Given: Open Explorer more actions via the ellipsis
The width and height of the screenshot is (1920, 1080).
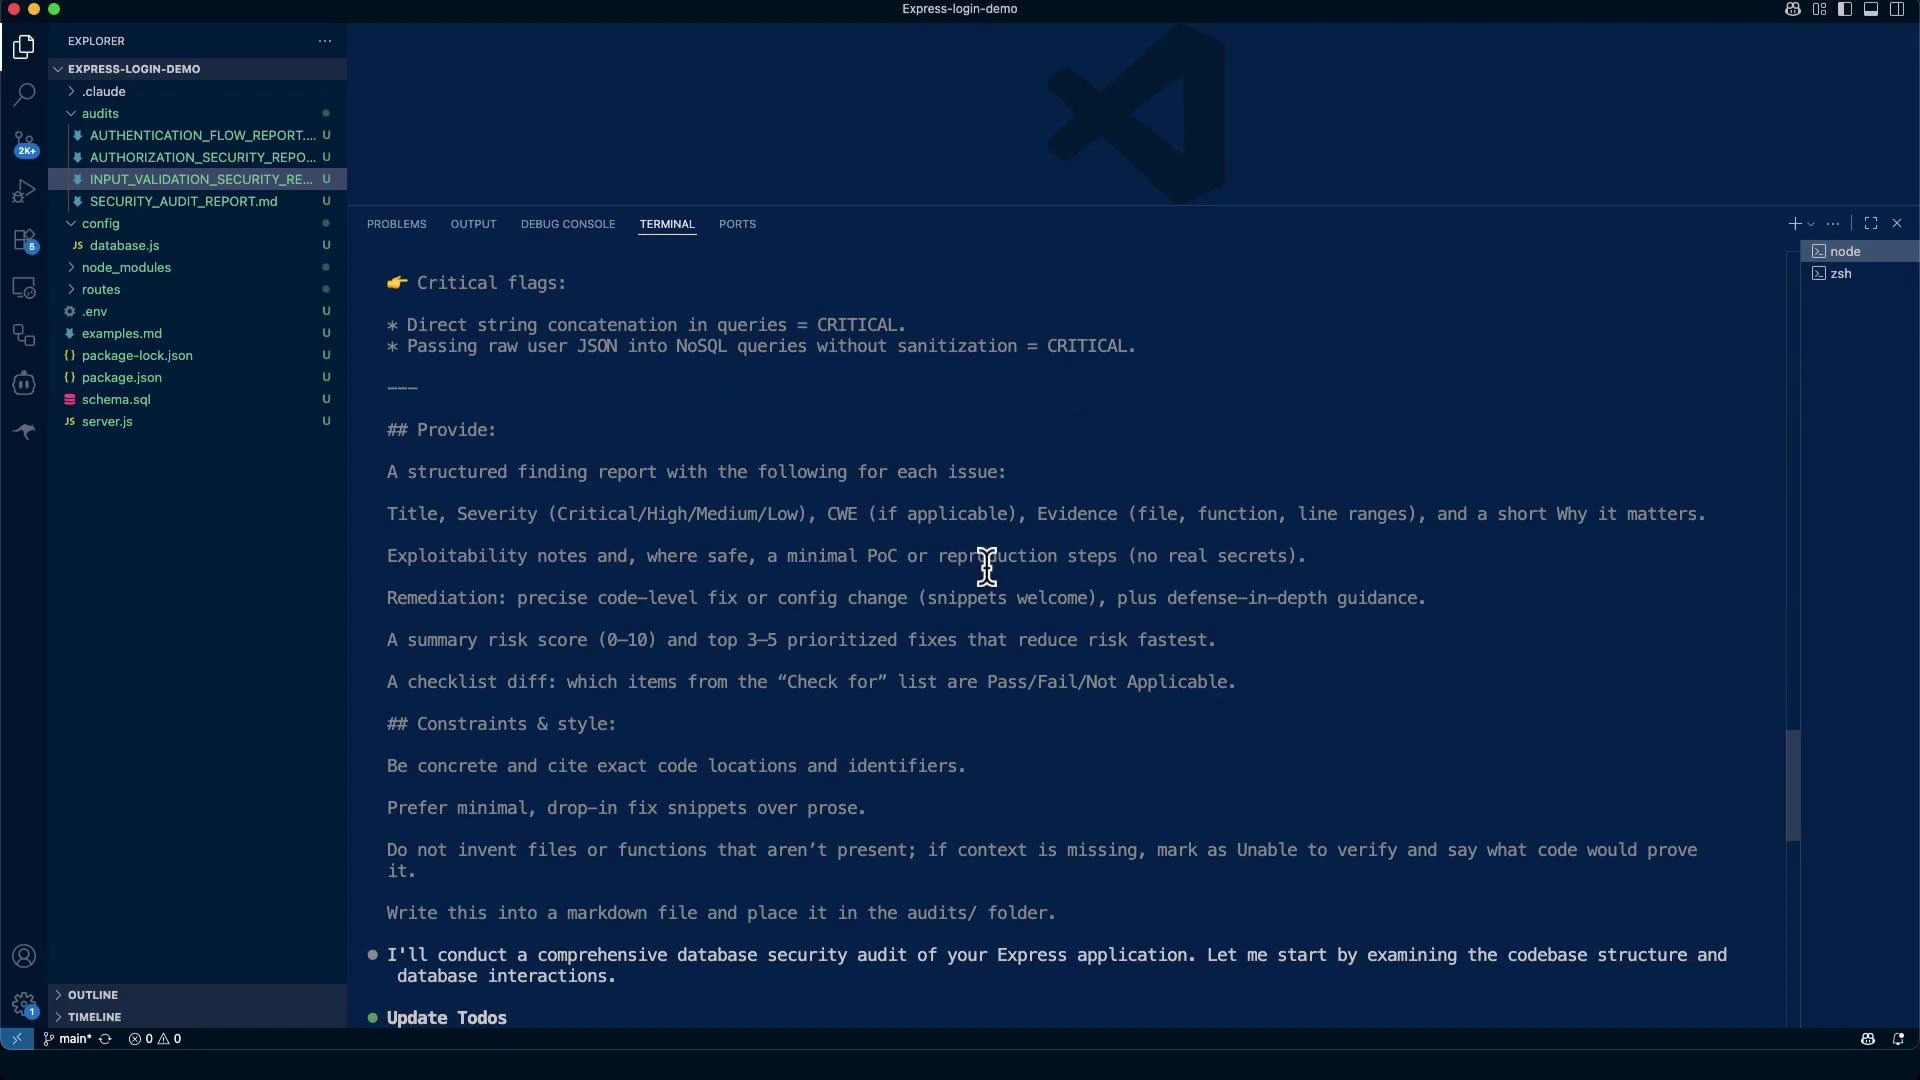Looking at the screenshot, I should tap(324, 41).
